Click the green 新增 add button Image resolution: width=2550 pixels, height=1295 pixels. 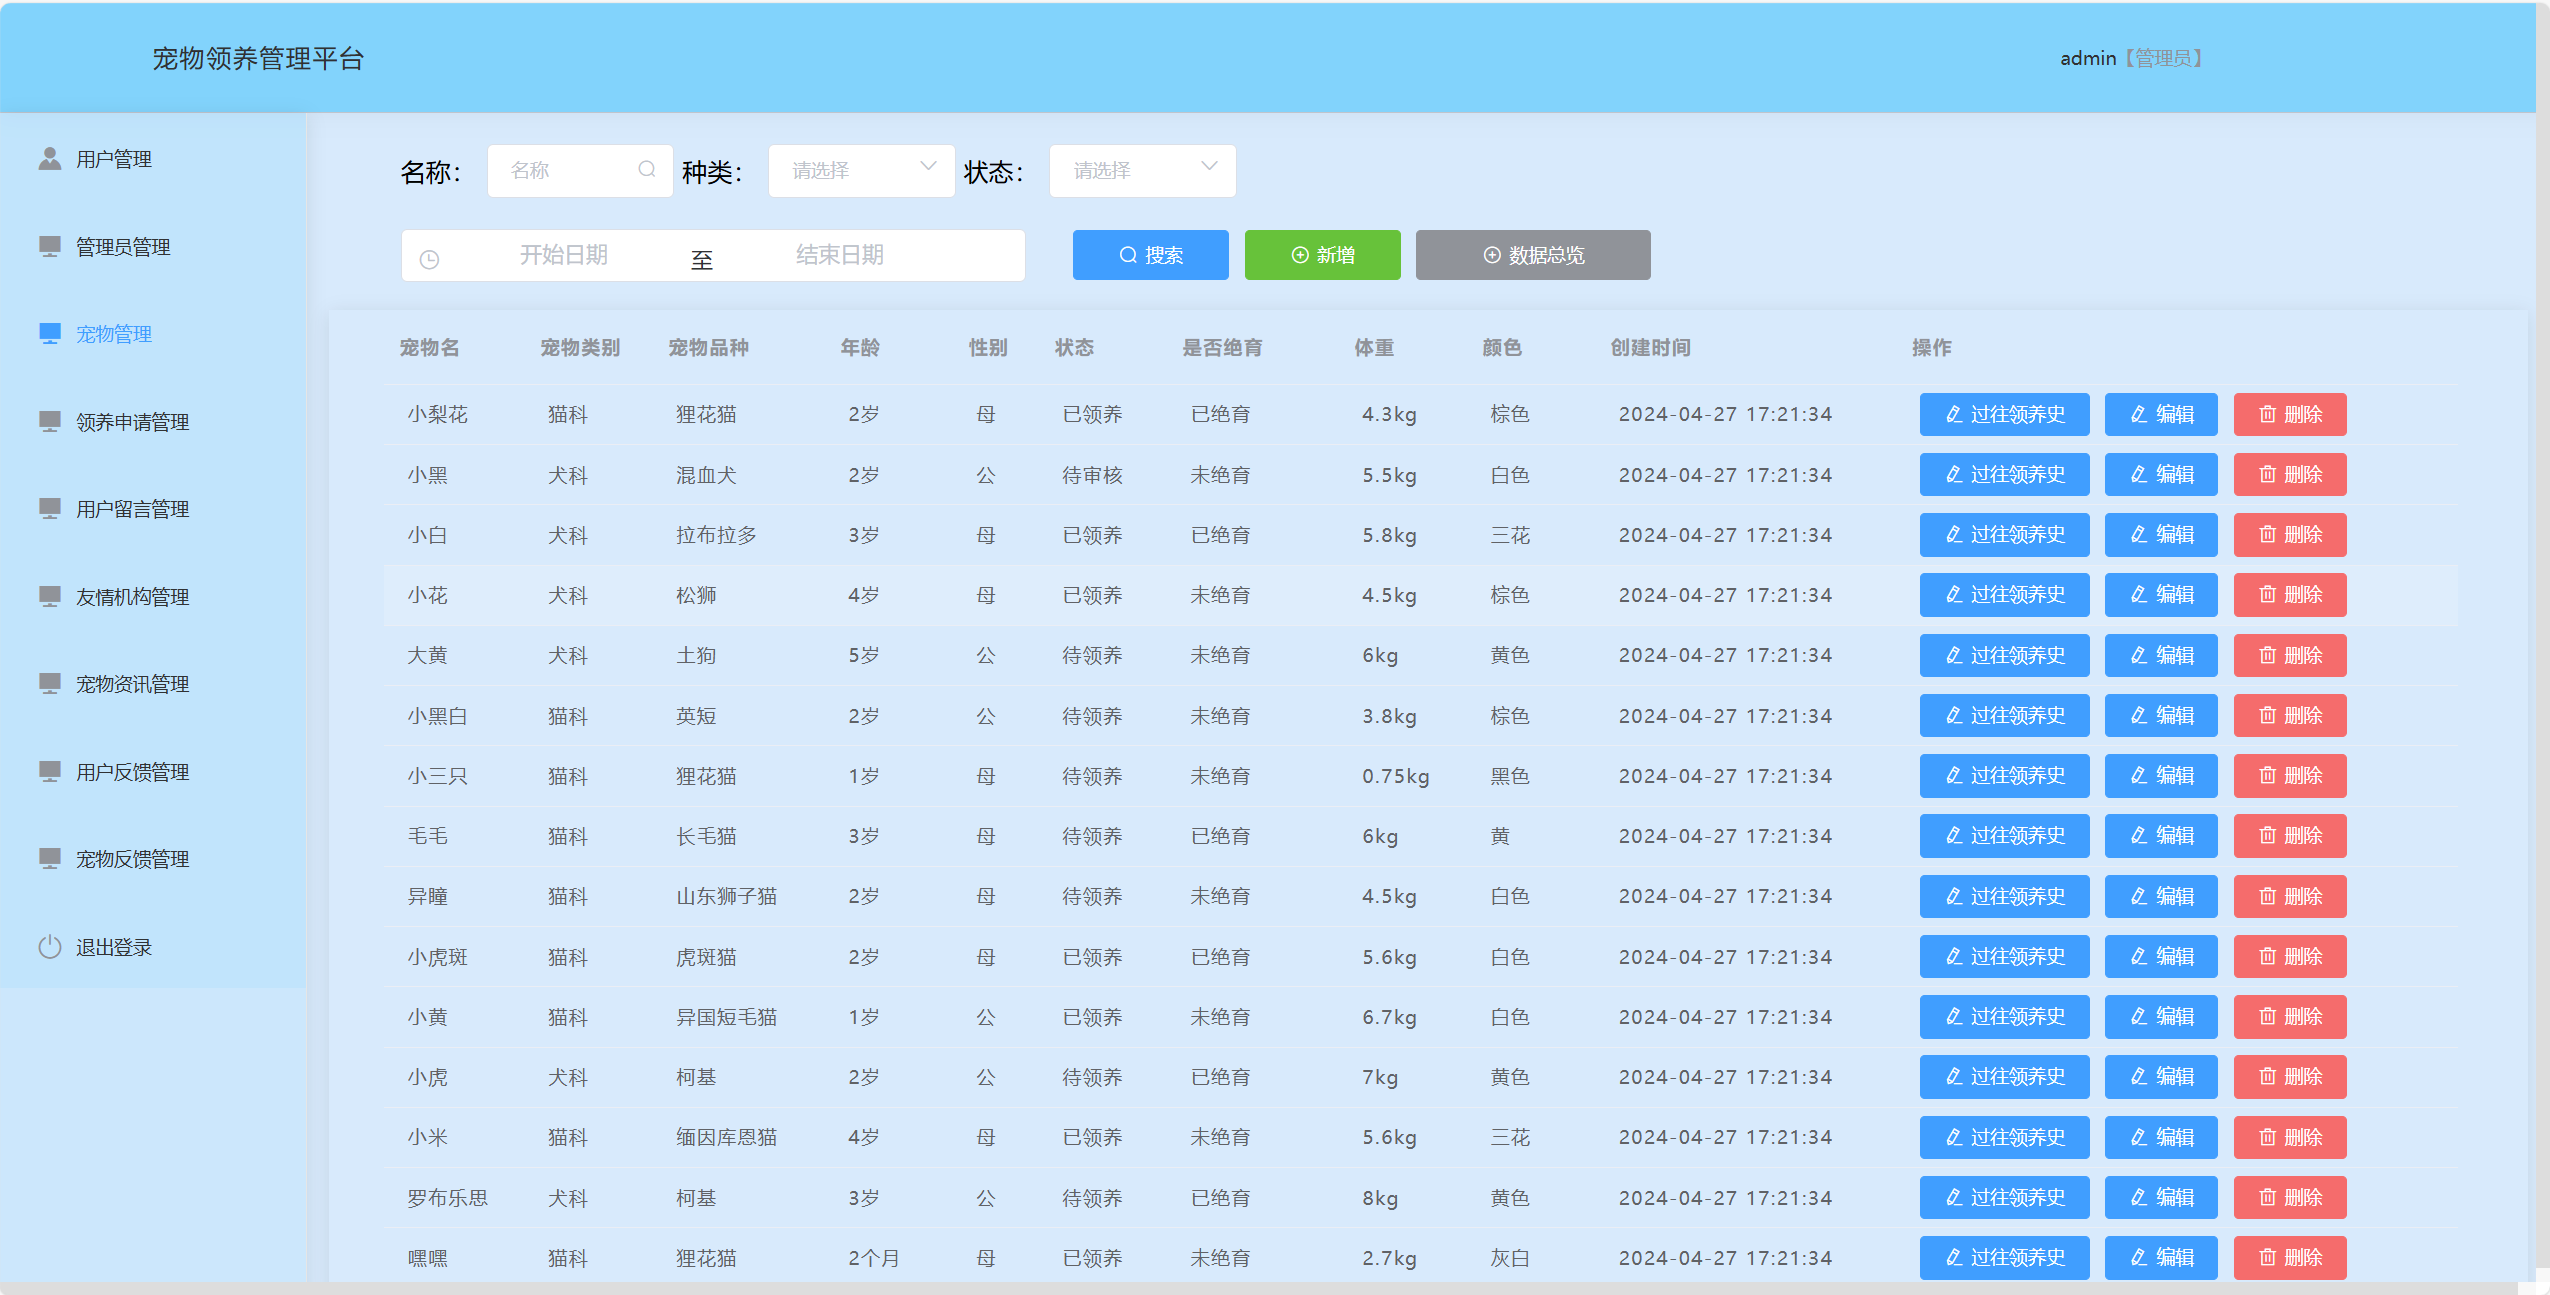tap(1322, 255)
